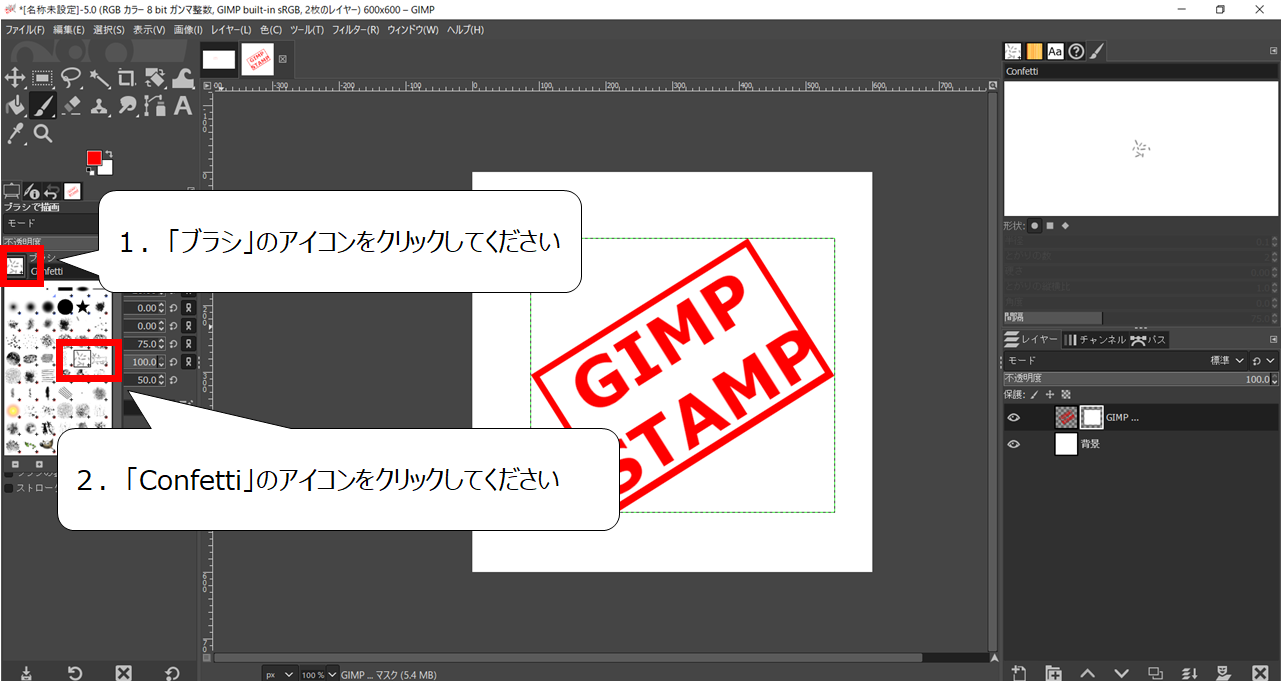Open the Windows menu (ウィンドウ)
The width and height of the screenshot is (1281, 681).
(x=413, y=30)
